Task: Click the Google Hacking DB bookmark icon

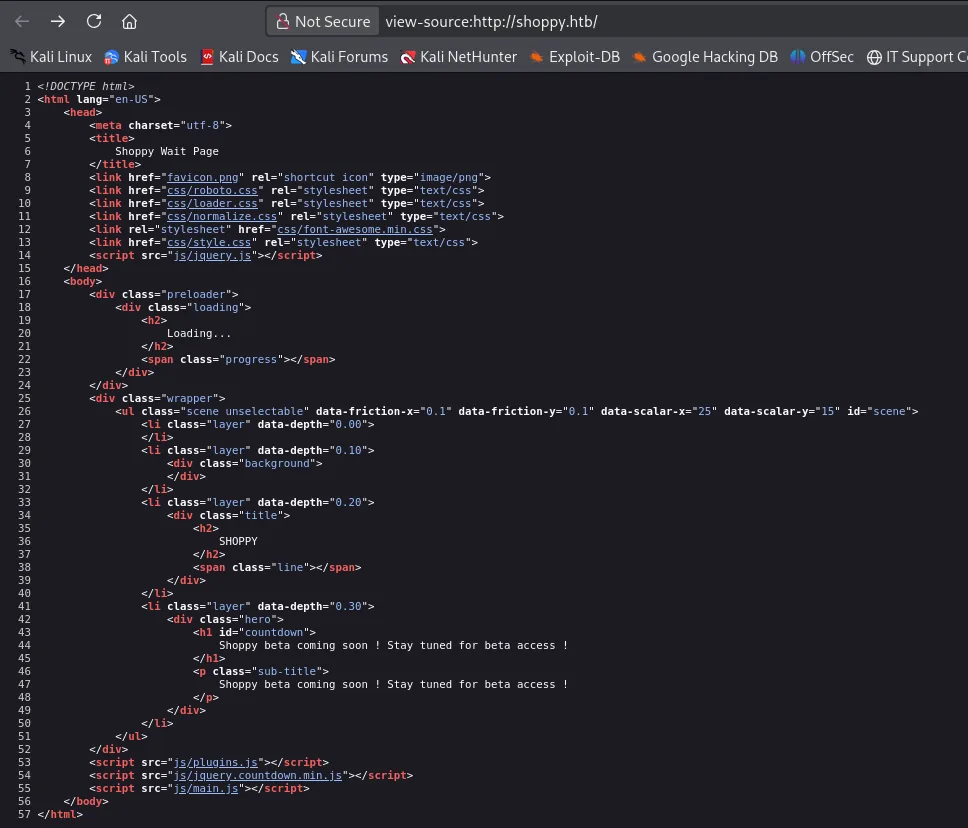Action: tap(640, 57)
